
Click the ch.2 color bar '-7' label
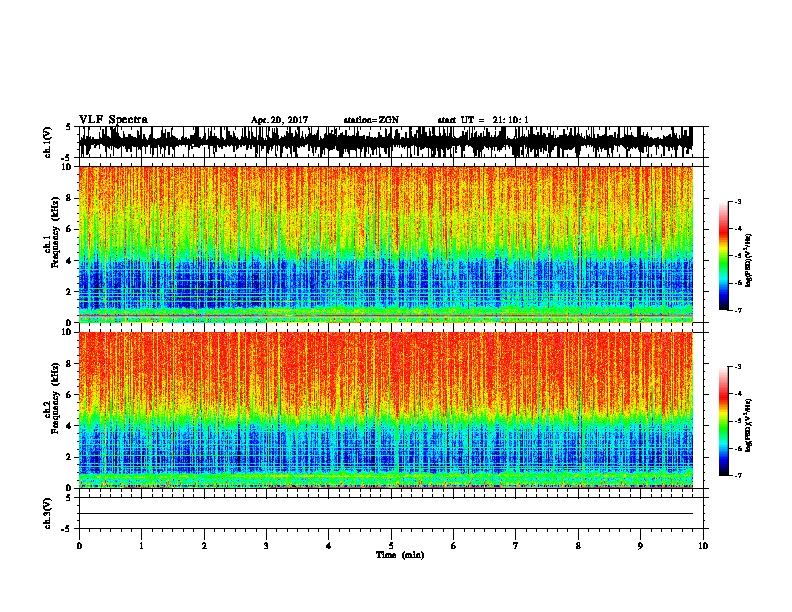pos(738,475)
